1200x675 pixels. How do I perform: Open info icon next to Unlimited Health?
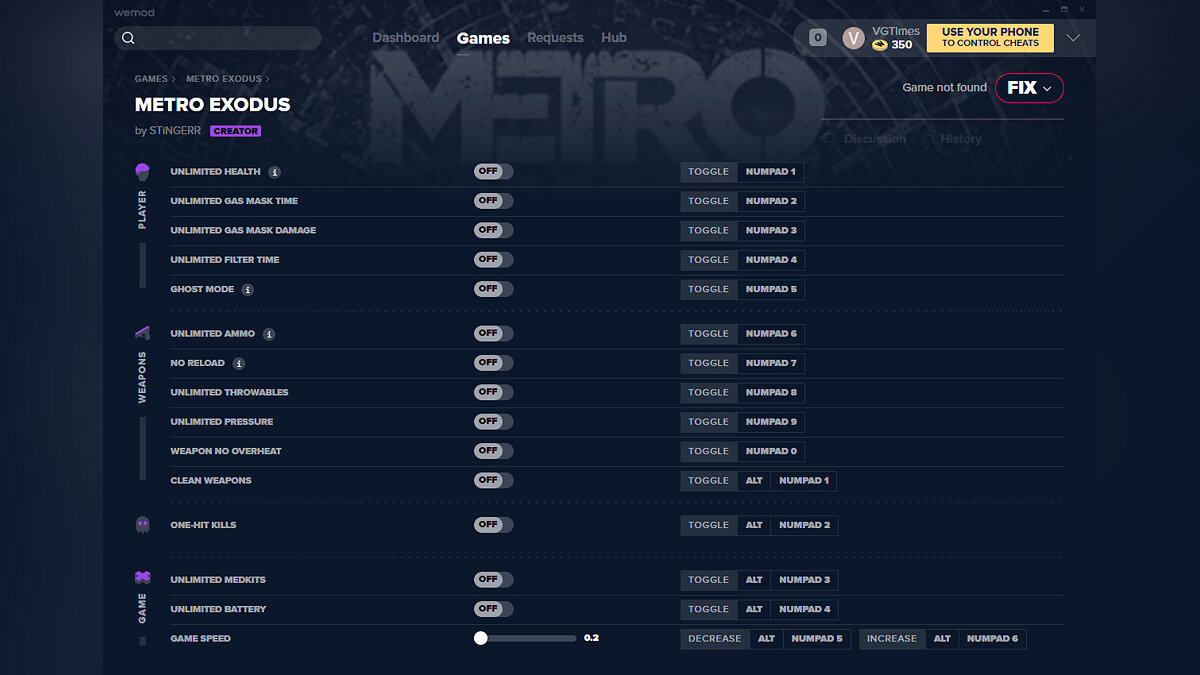[x=275, y=172]
